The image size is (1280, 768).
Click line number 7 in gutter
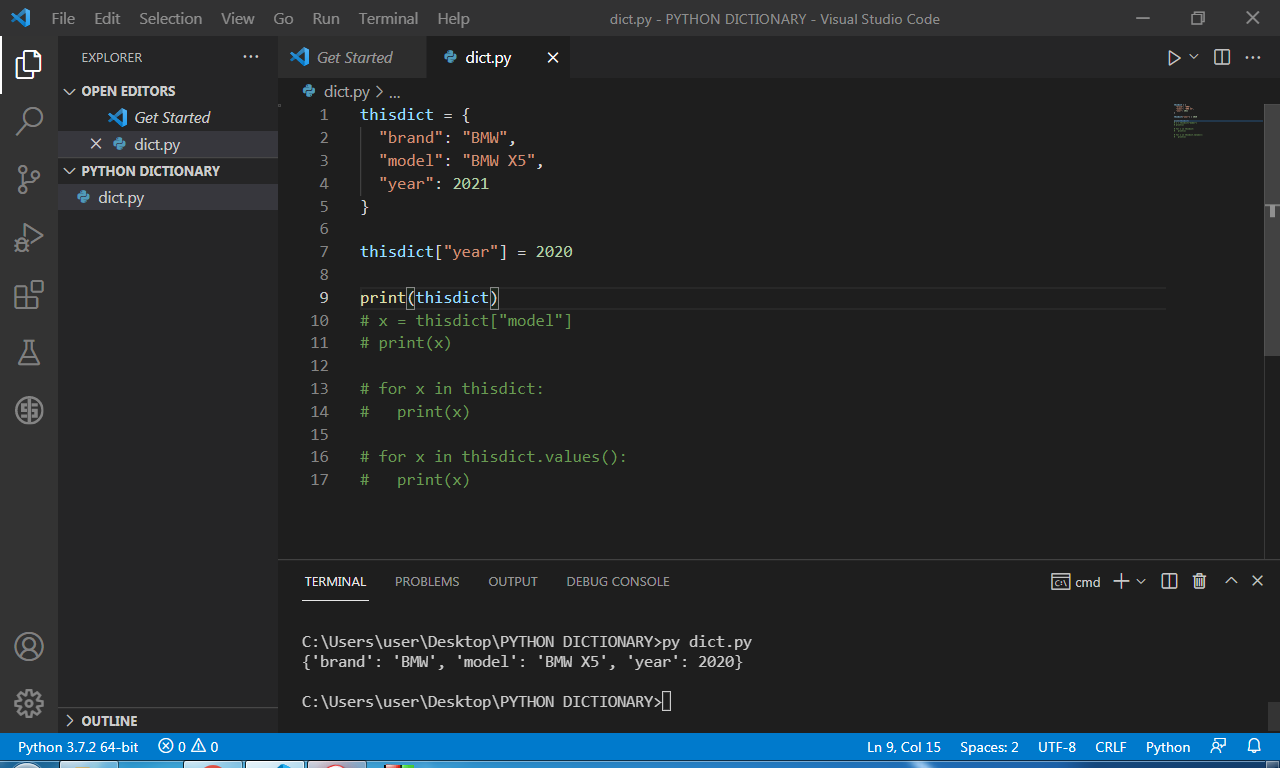click(324, 252)
